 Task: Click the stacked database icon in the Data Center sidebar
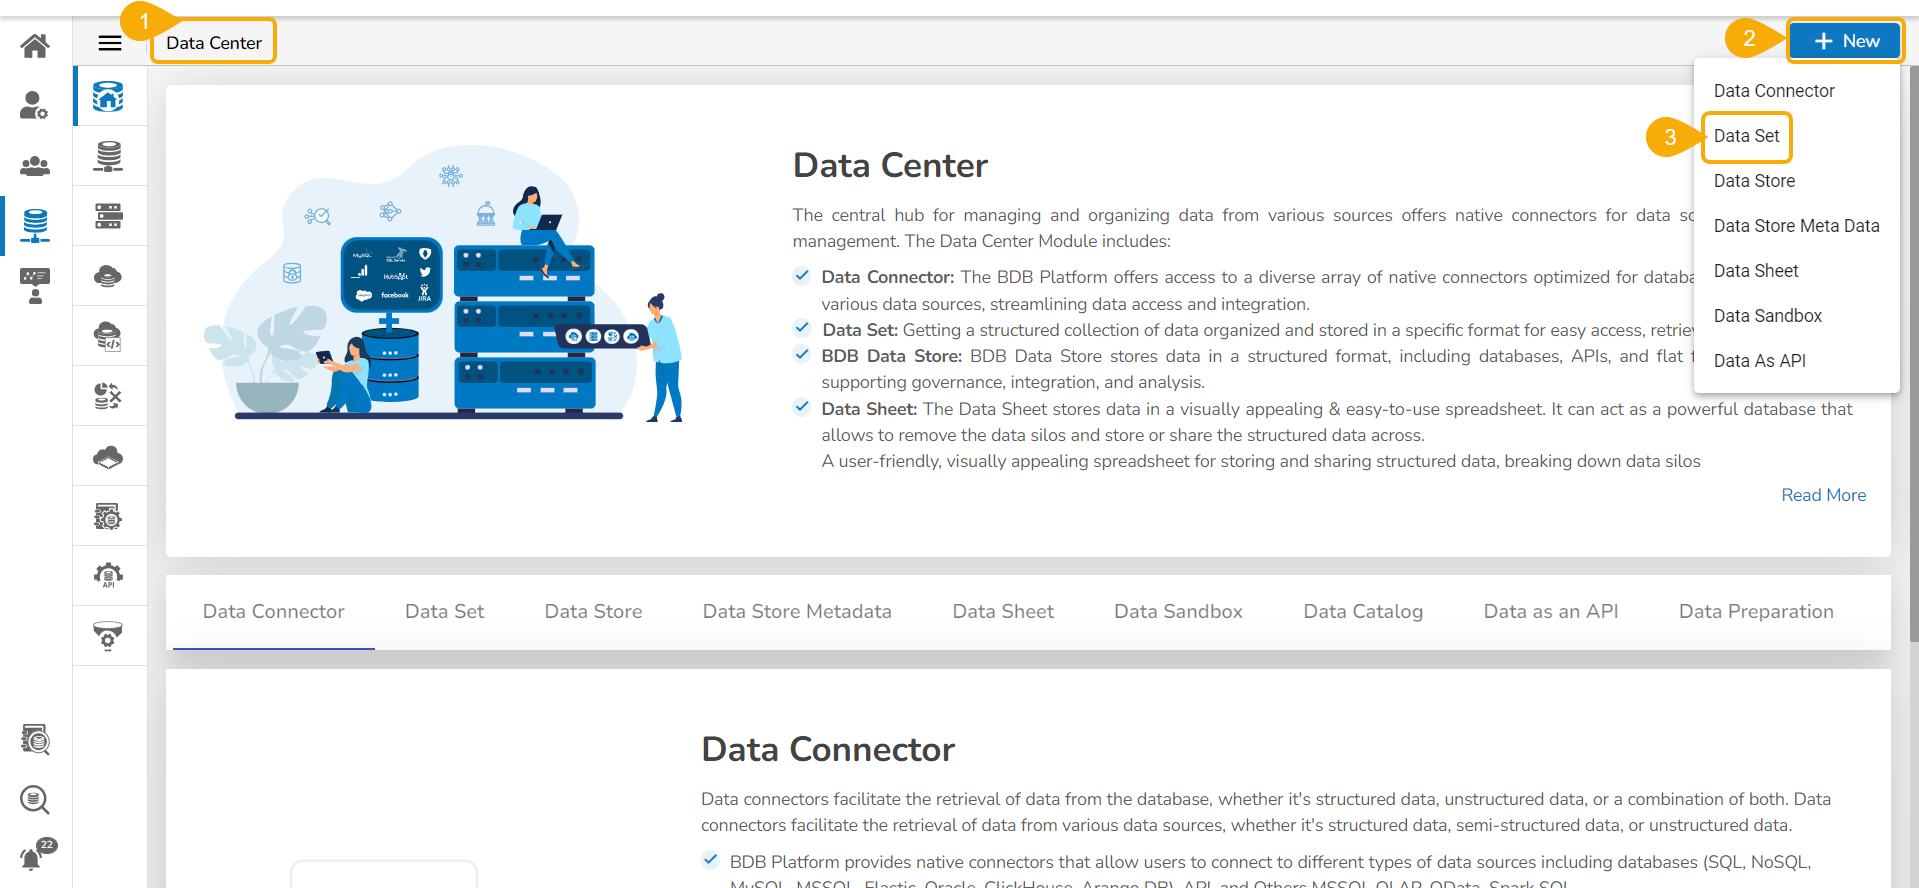pos(108,156)
